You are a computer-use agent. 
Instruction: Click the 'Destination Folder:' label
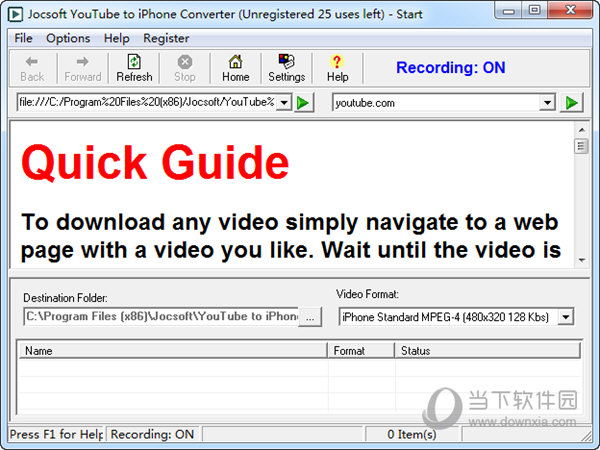[65, 298]
